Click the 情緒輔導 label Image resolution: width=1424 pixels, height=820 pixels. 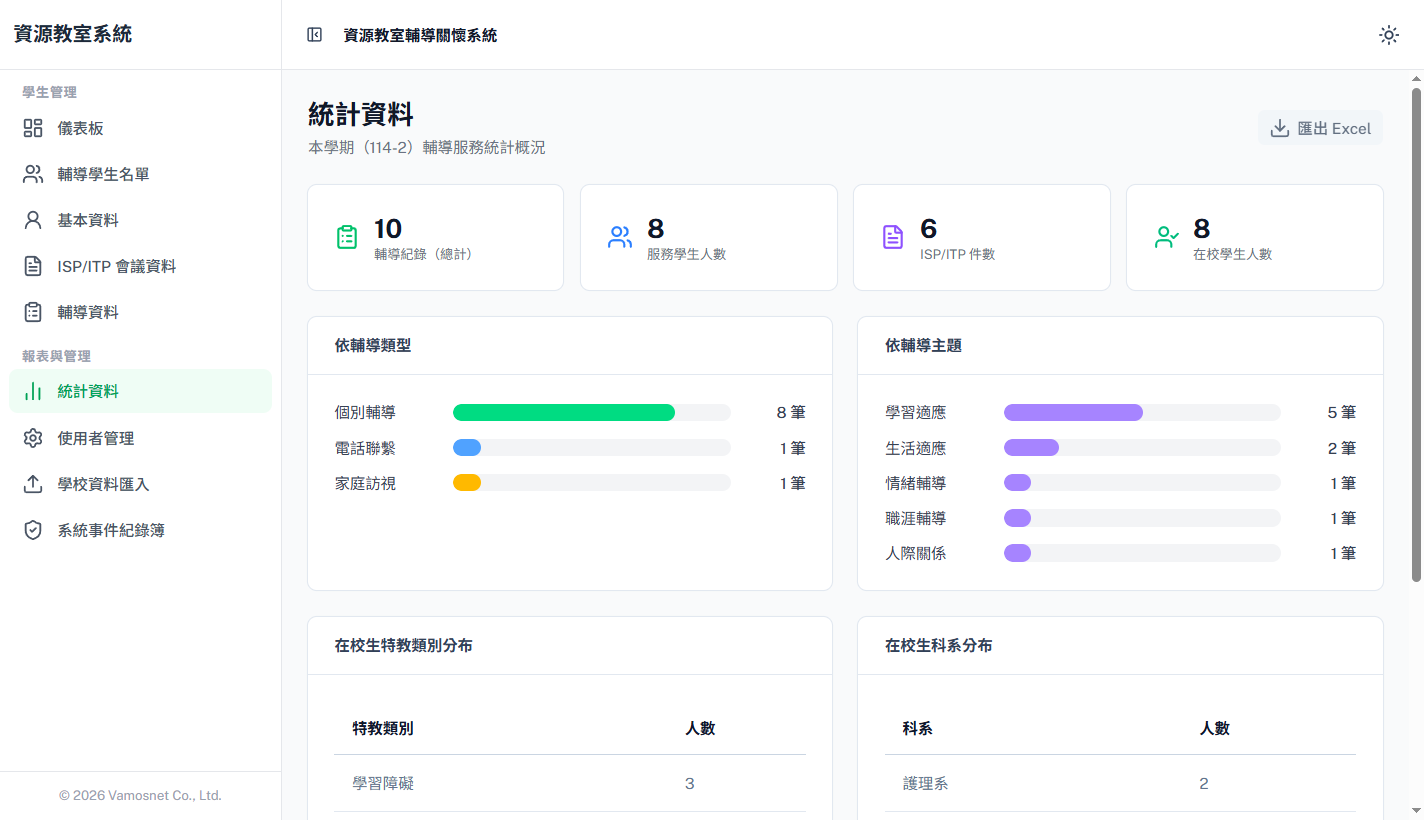[916, 483]
